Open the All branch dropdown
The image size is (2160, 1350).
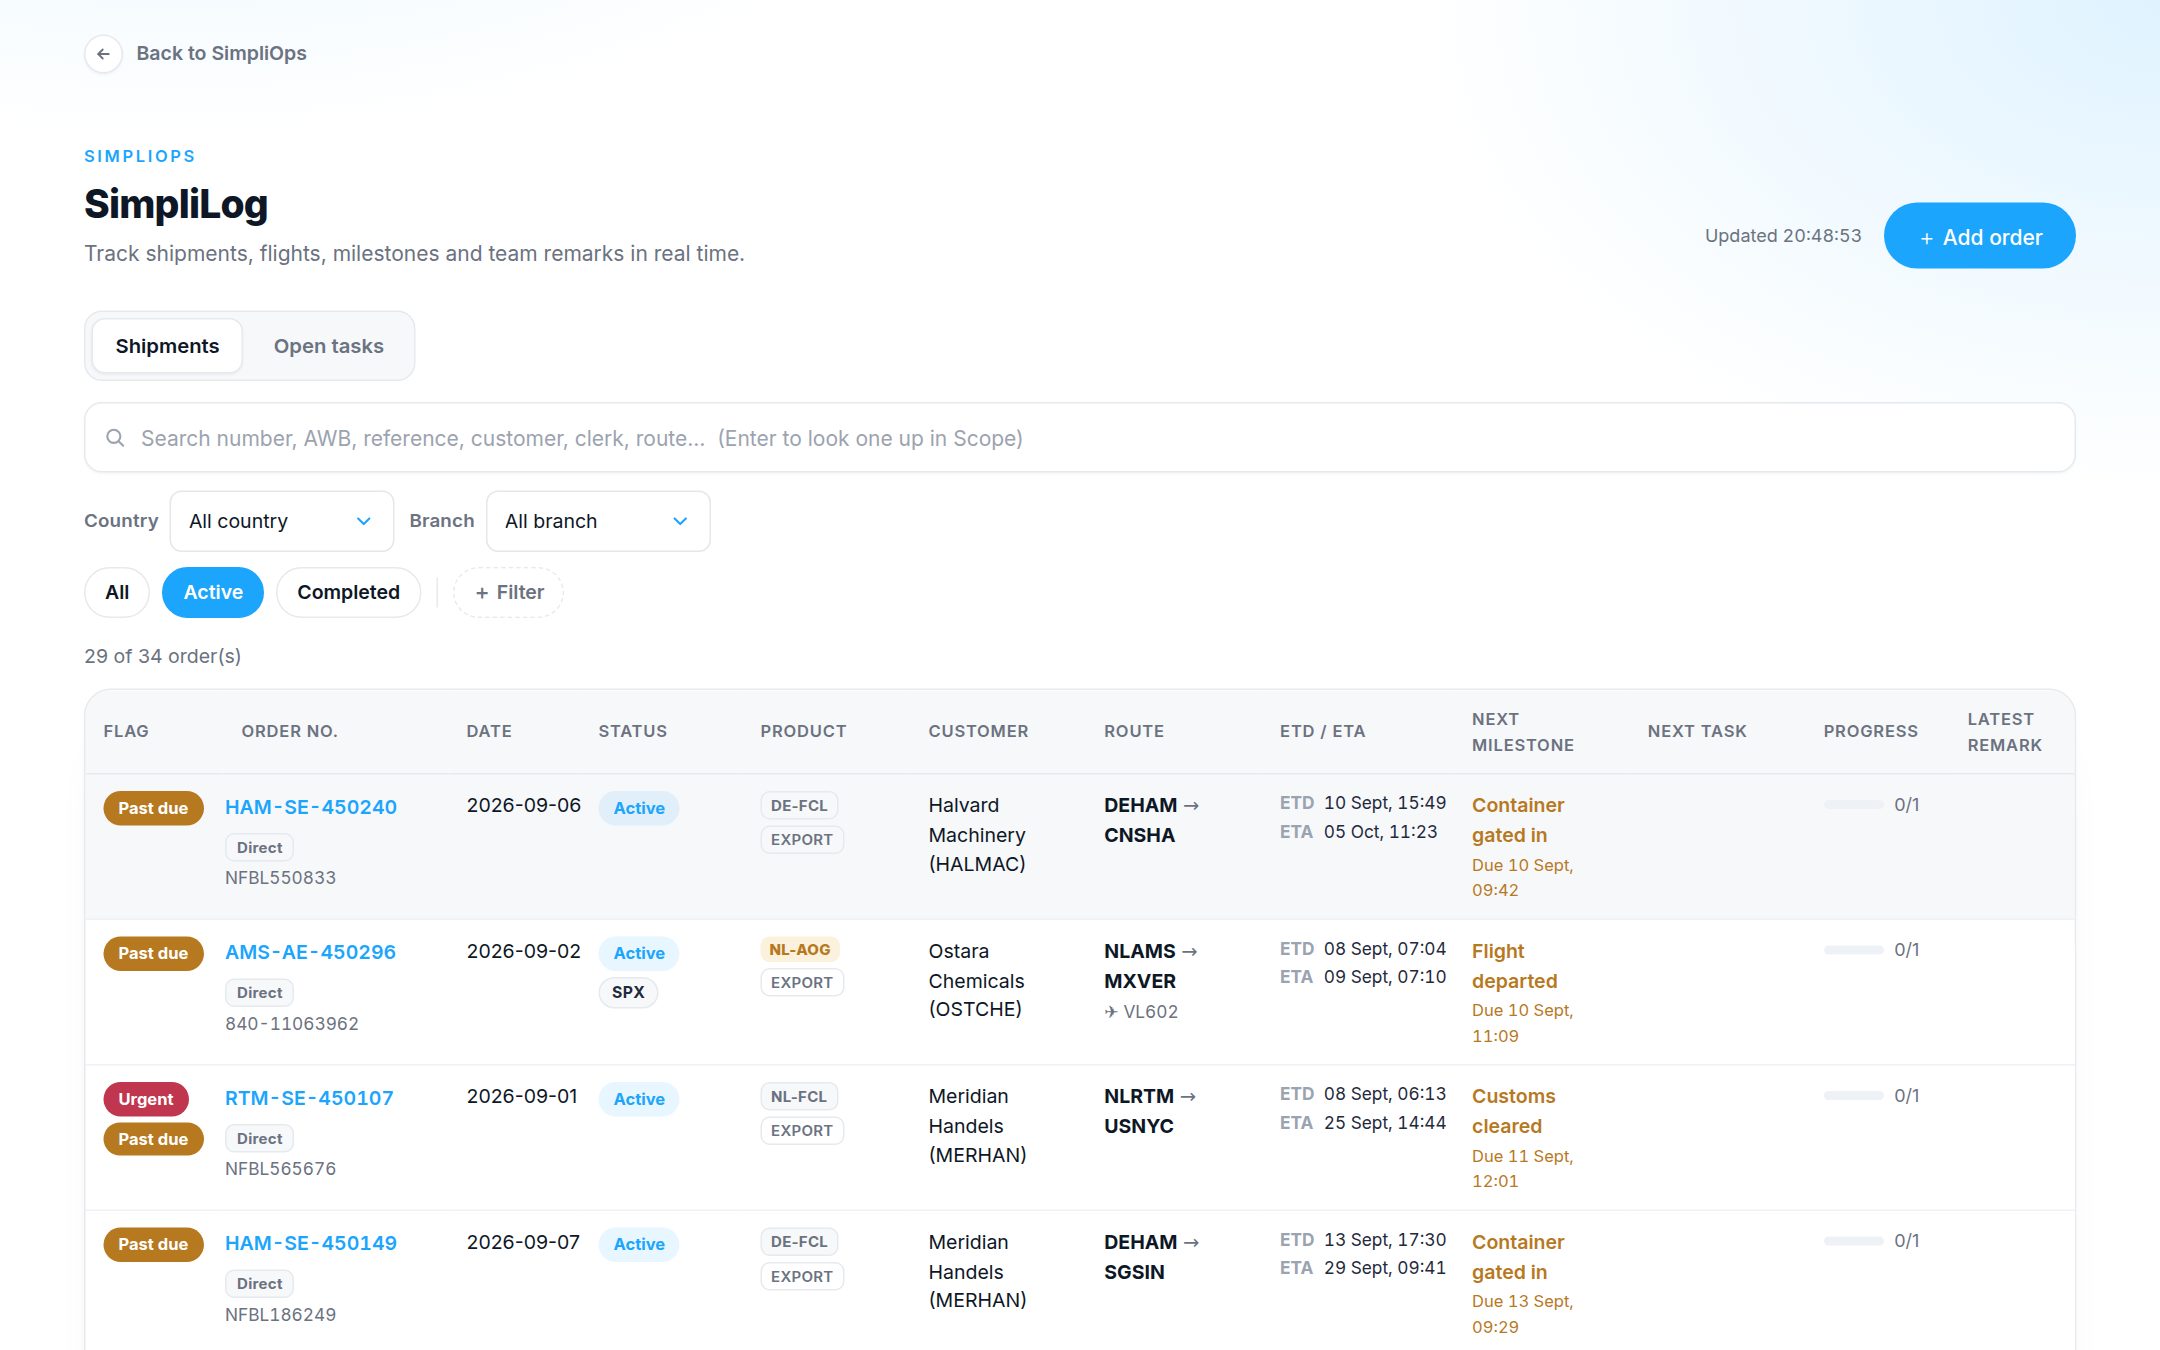[597, 521]
